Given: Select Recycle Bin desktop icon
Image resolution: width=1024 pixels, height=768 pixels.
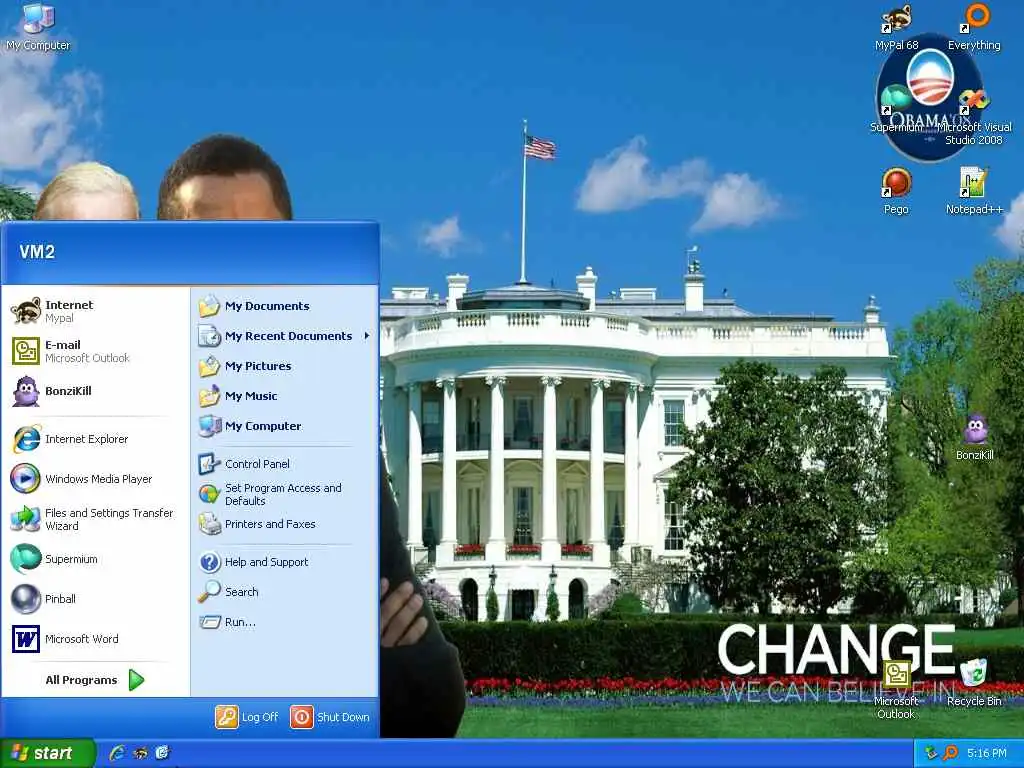Looking at the screenshot, I should click(974, 682).
